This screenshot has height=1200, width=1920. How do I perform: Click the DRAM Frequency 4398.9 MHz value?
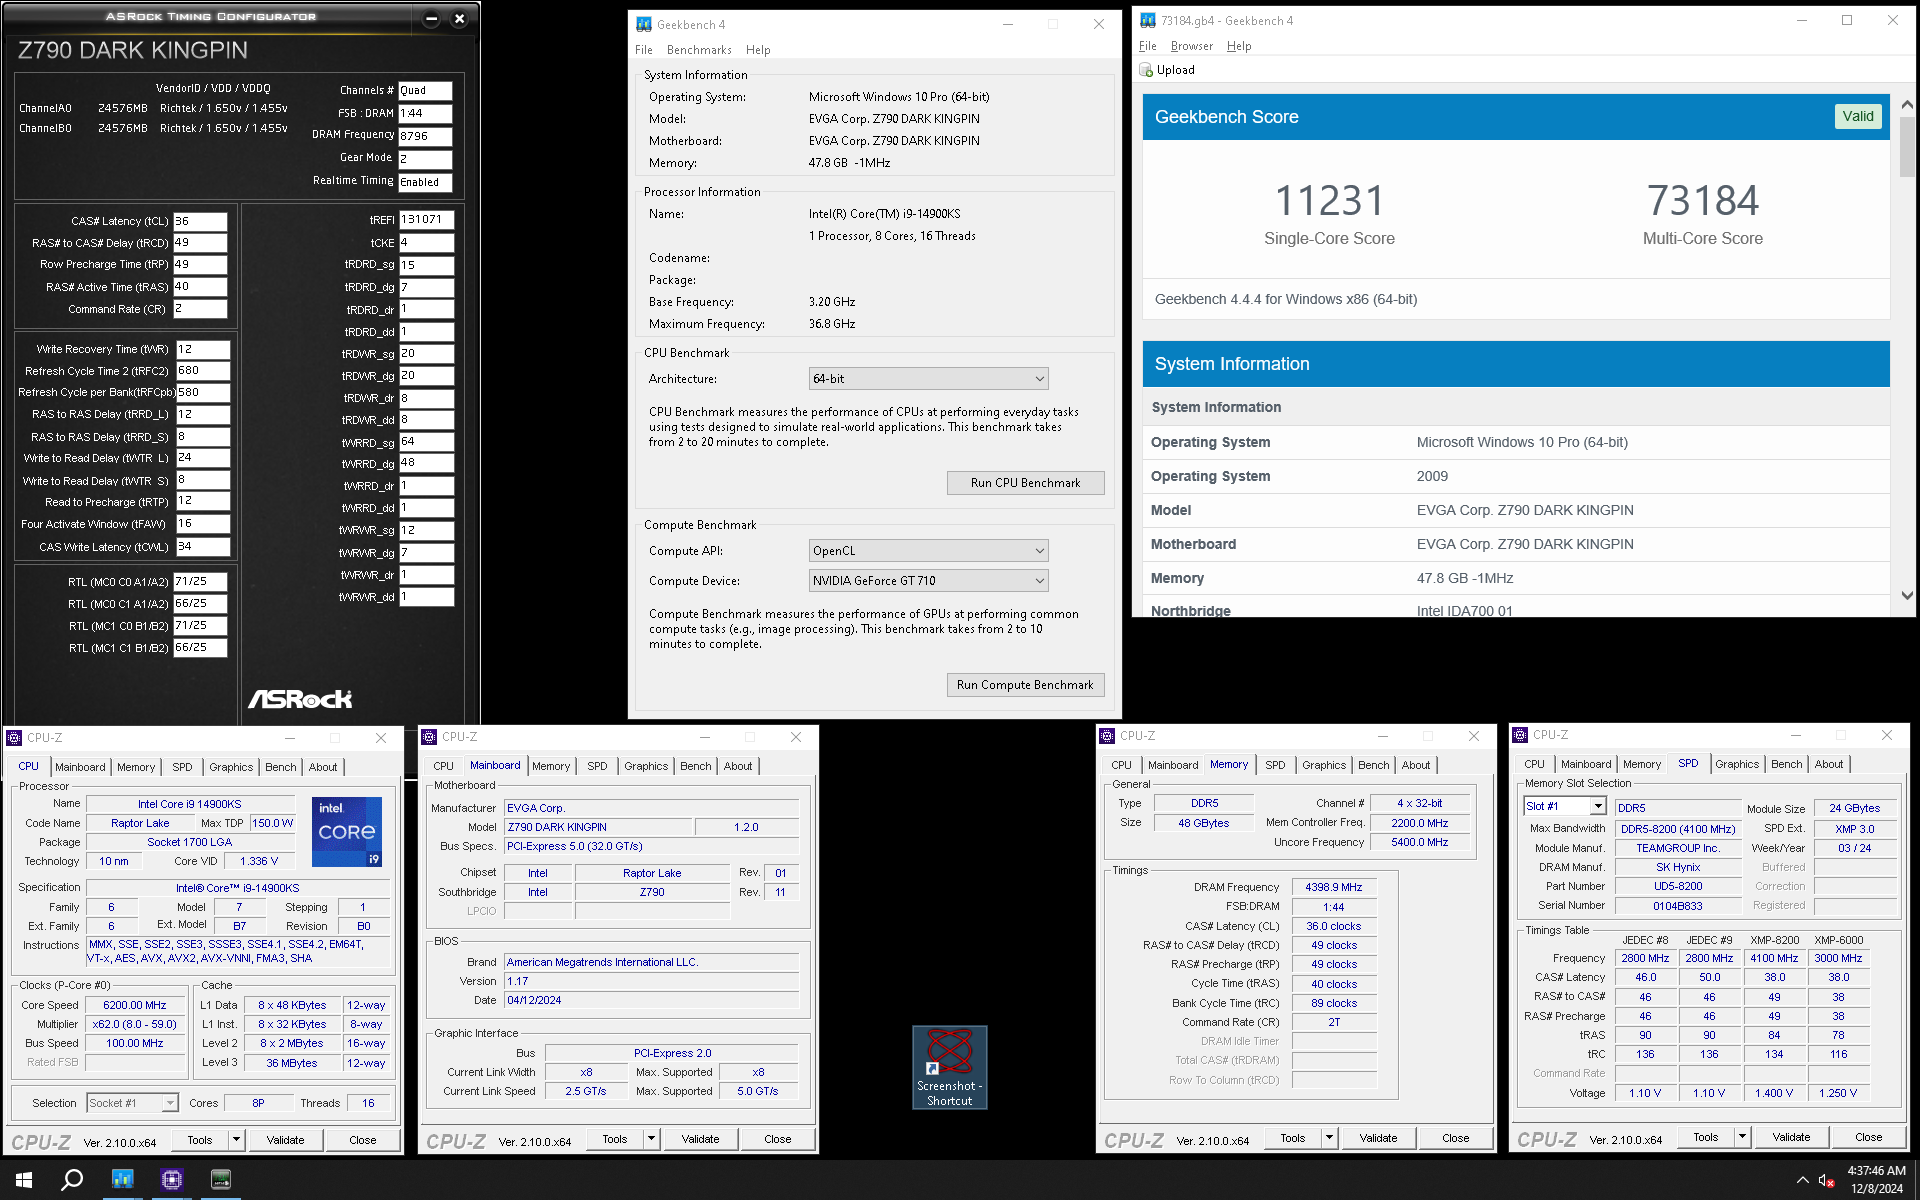[1333, 887]
